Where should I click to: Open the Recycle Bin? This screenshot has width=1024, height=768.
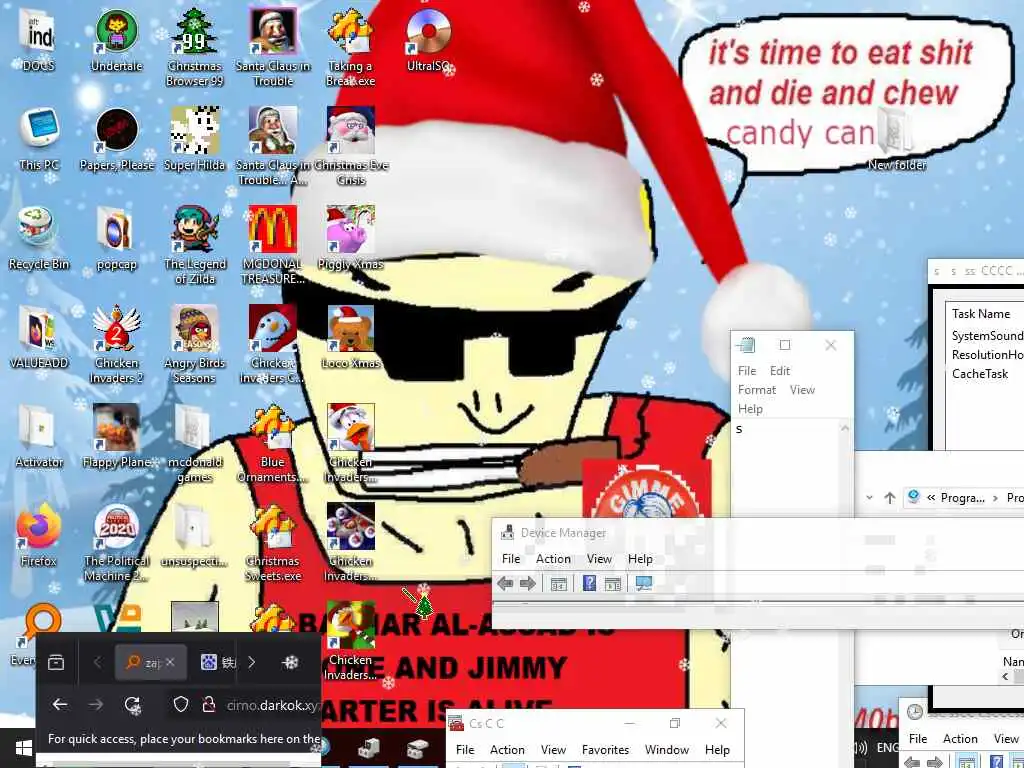pos(39,239)
